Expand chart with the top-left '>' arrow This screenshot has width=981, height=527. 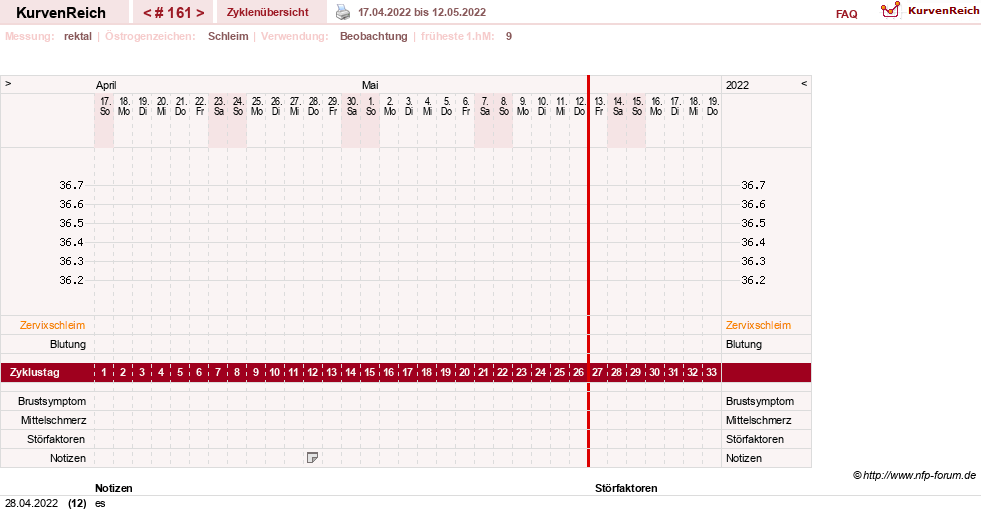(x=8, y=83)
